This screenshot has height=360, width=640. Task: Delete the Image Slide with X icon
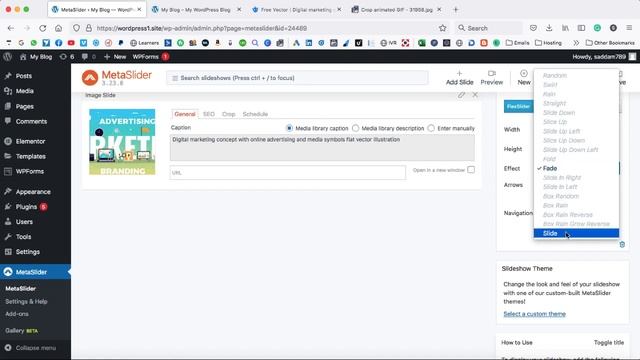[475, 95]
